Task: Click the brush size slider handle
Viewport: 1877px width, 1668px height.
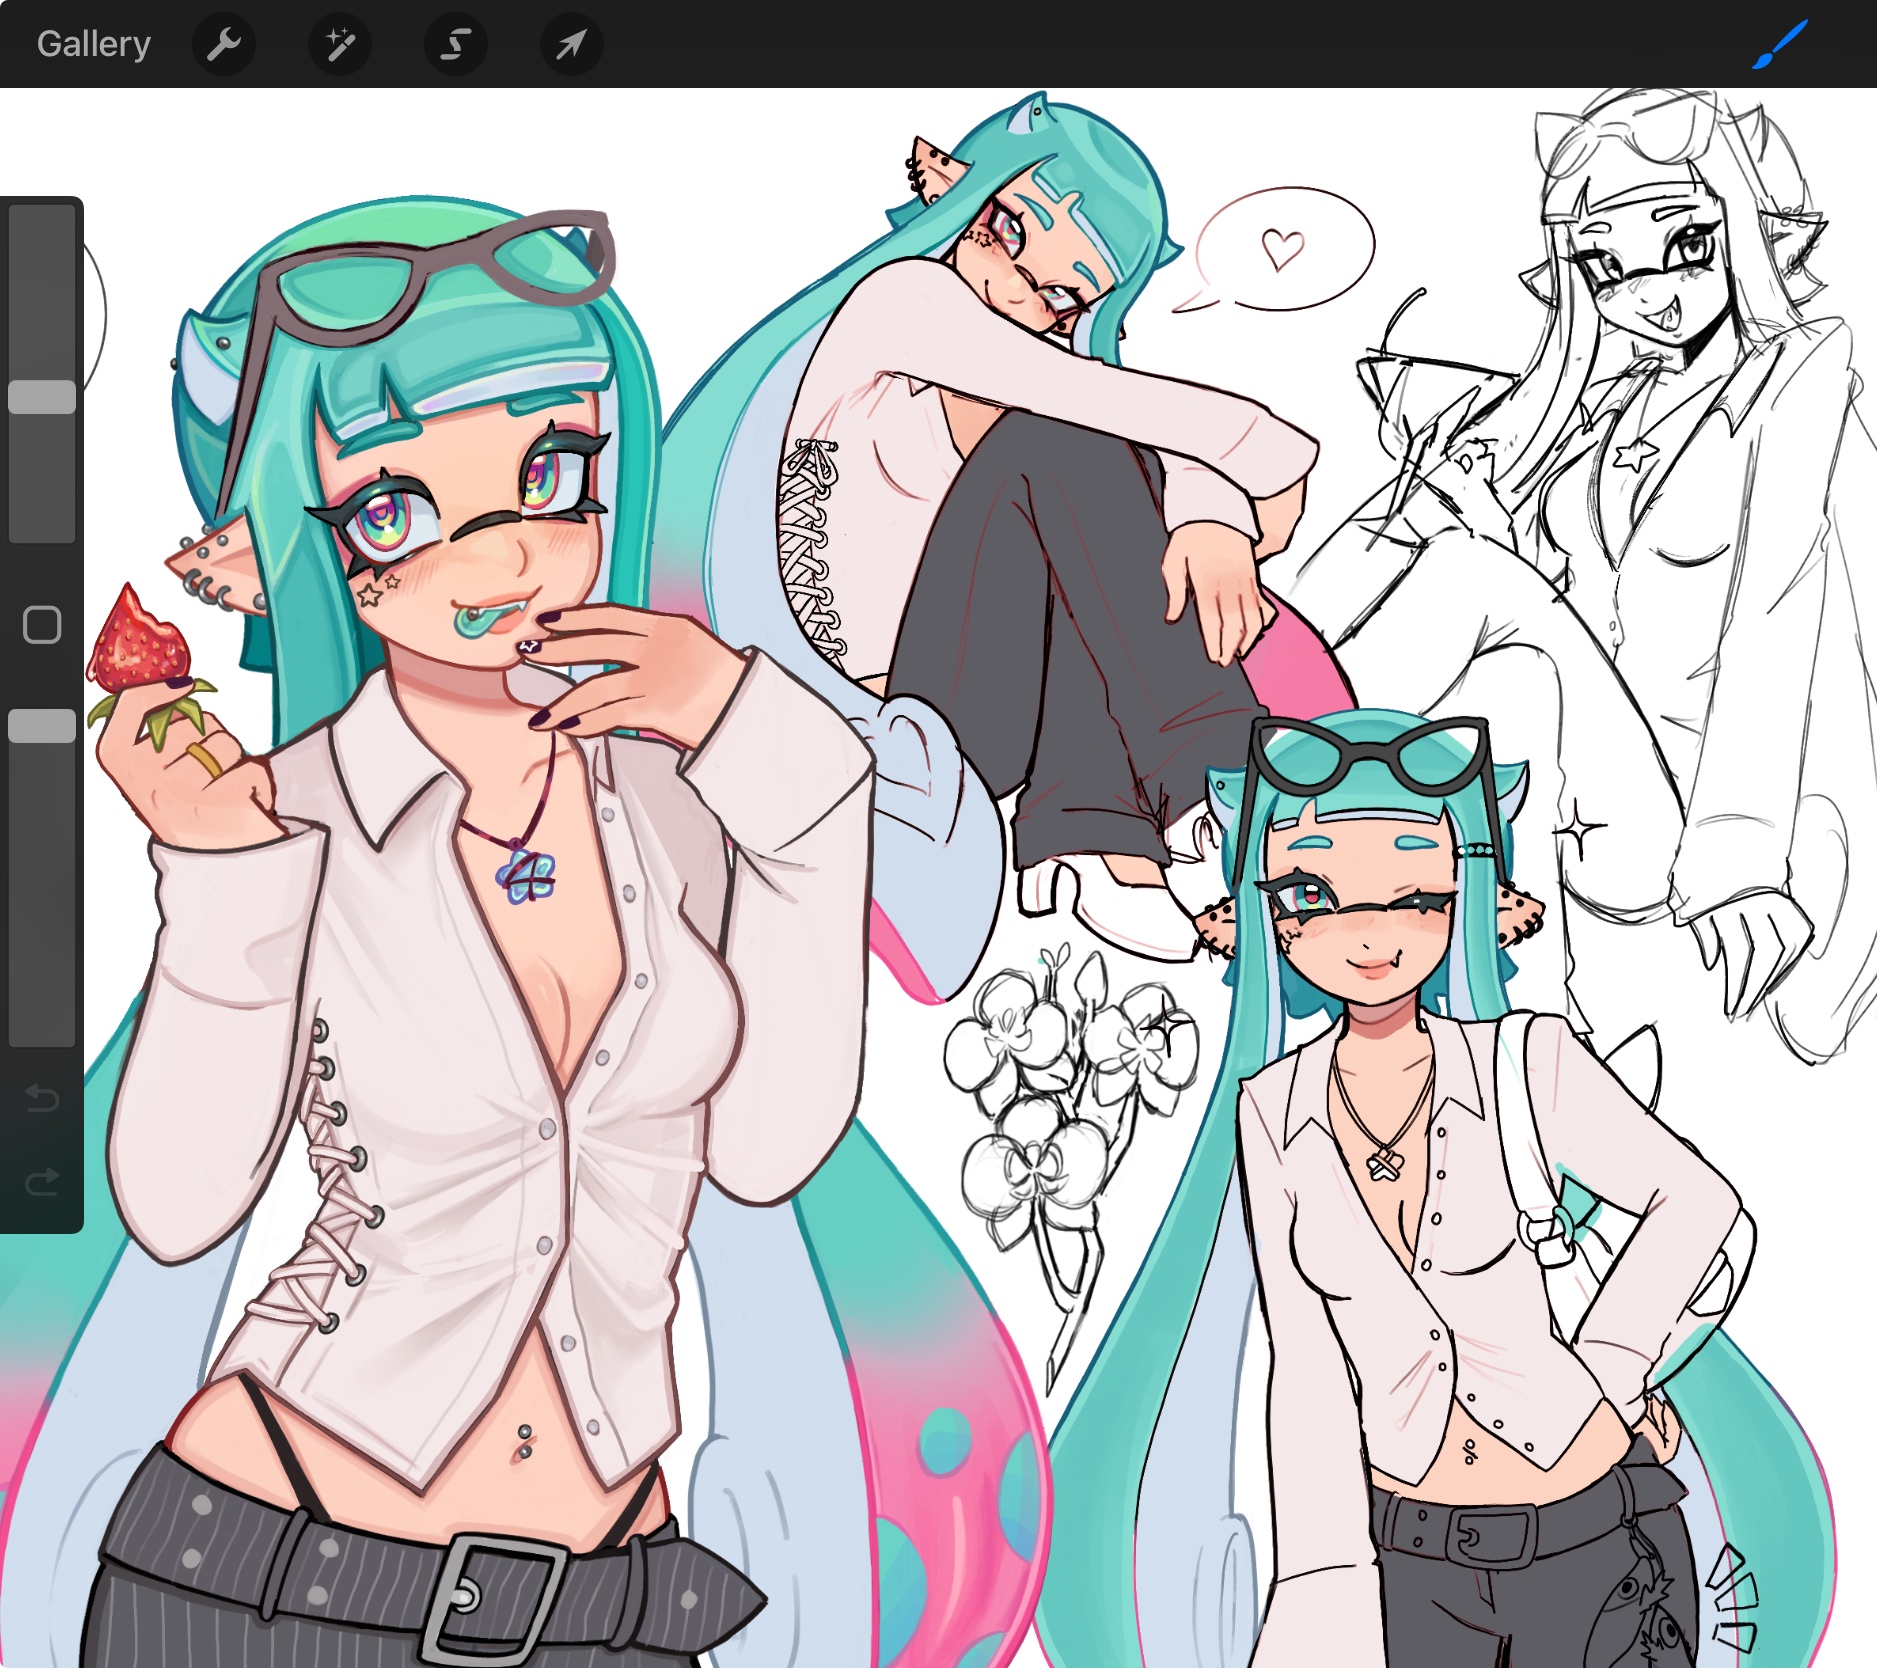Action: 42,397
